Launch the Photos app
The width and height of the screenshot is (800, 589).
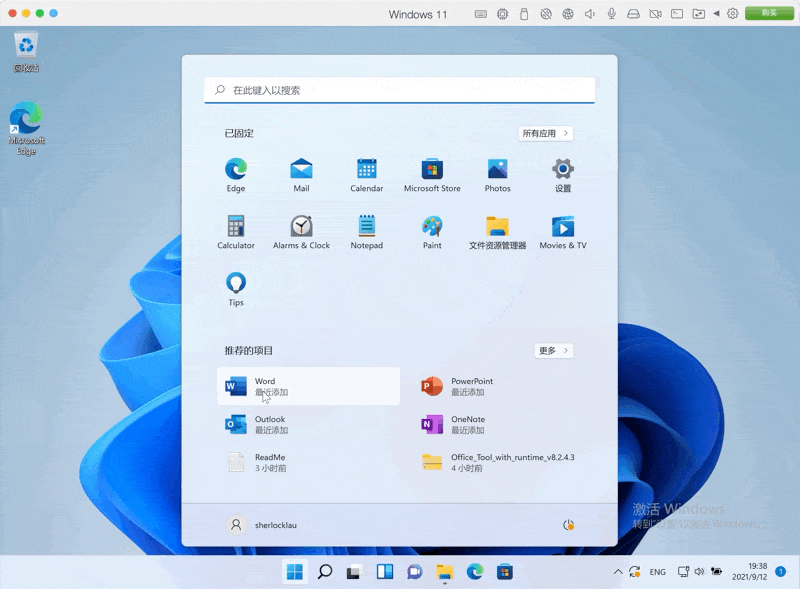click(x=497, y=175)
